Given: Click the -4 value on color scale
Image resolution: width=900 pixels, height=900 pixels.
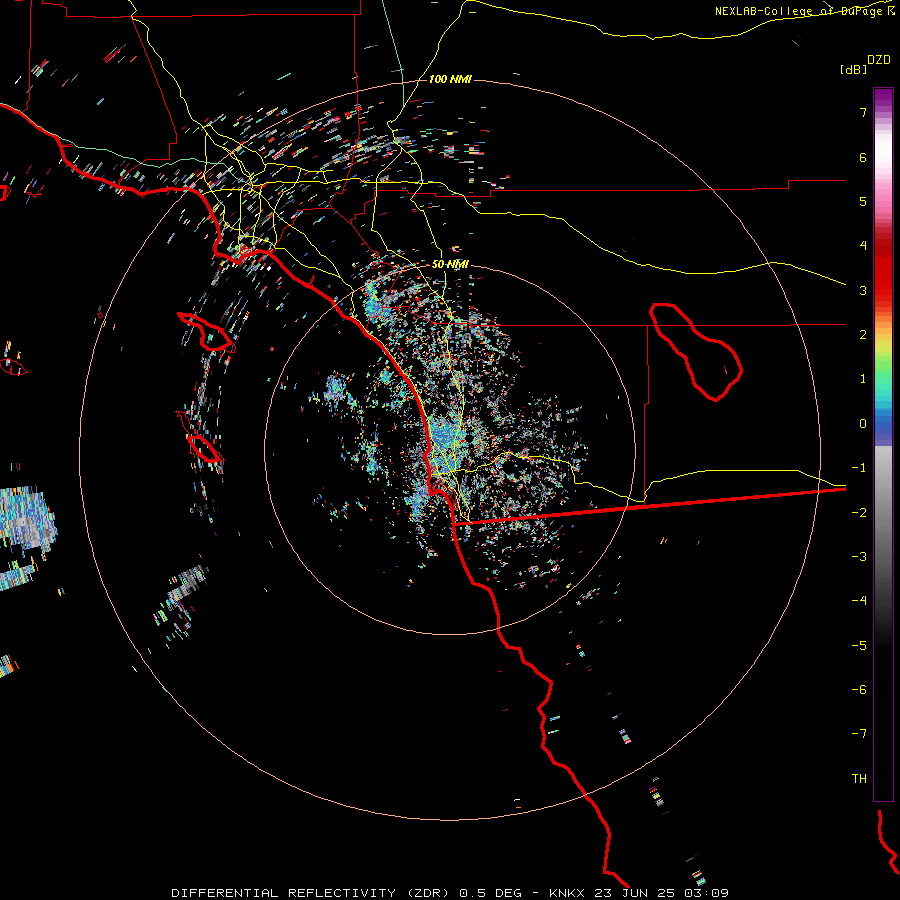Looking at the screenshot, I should click(859, 600).
